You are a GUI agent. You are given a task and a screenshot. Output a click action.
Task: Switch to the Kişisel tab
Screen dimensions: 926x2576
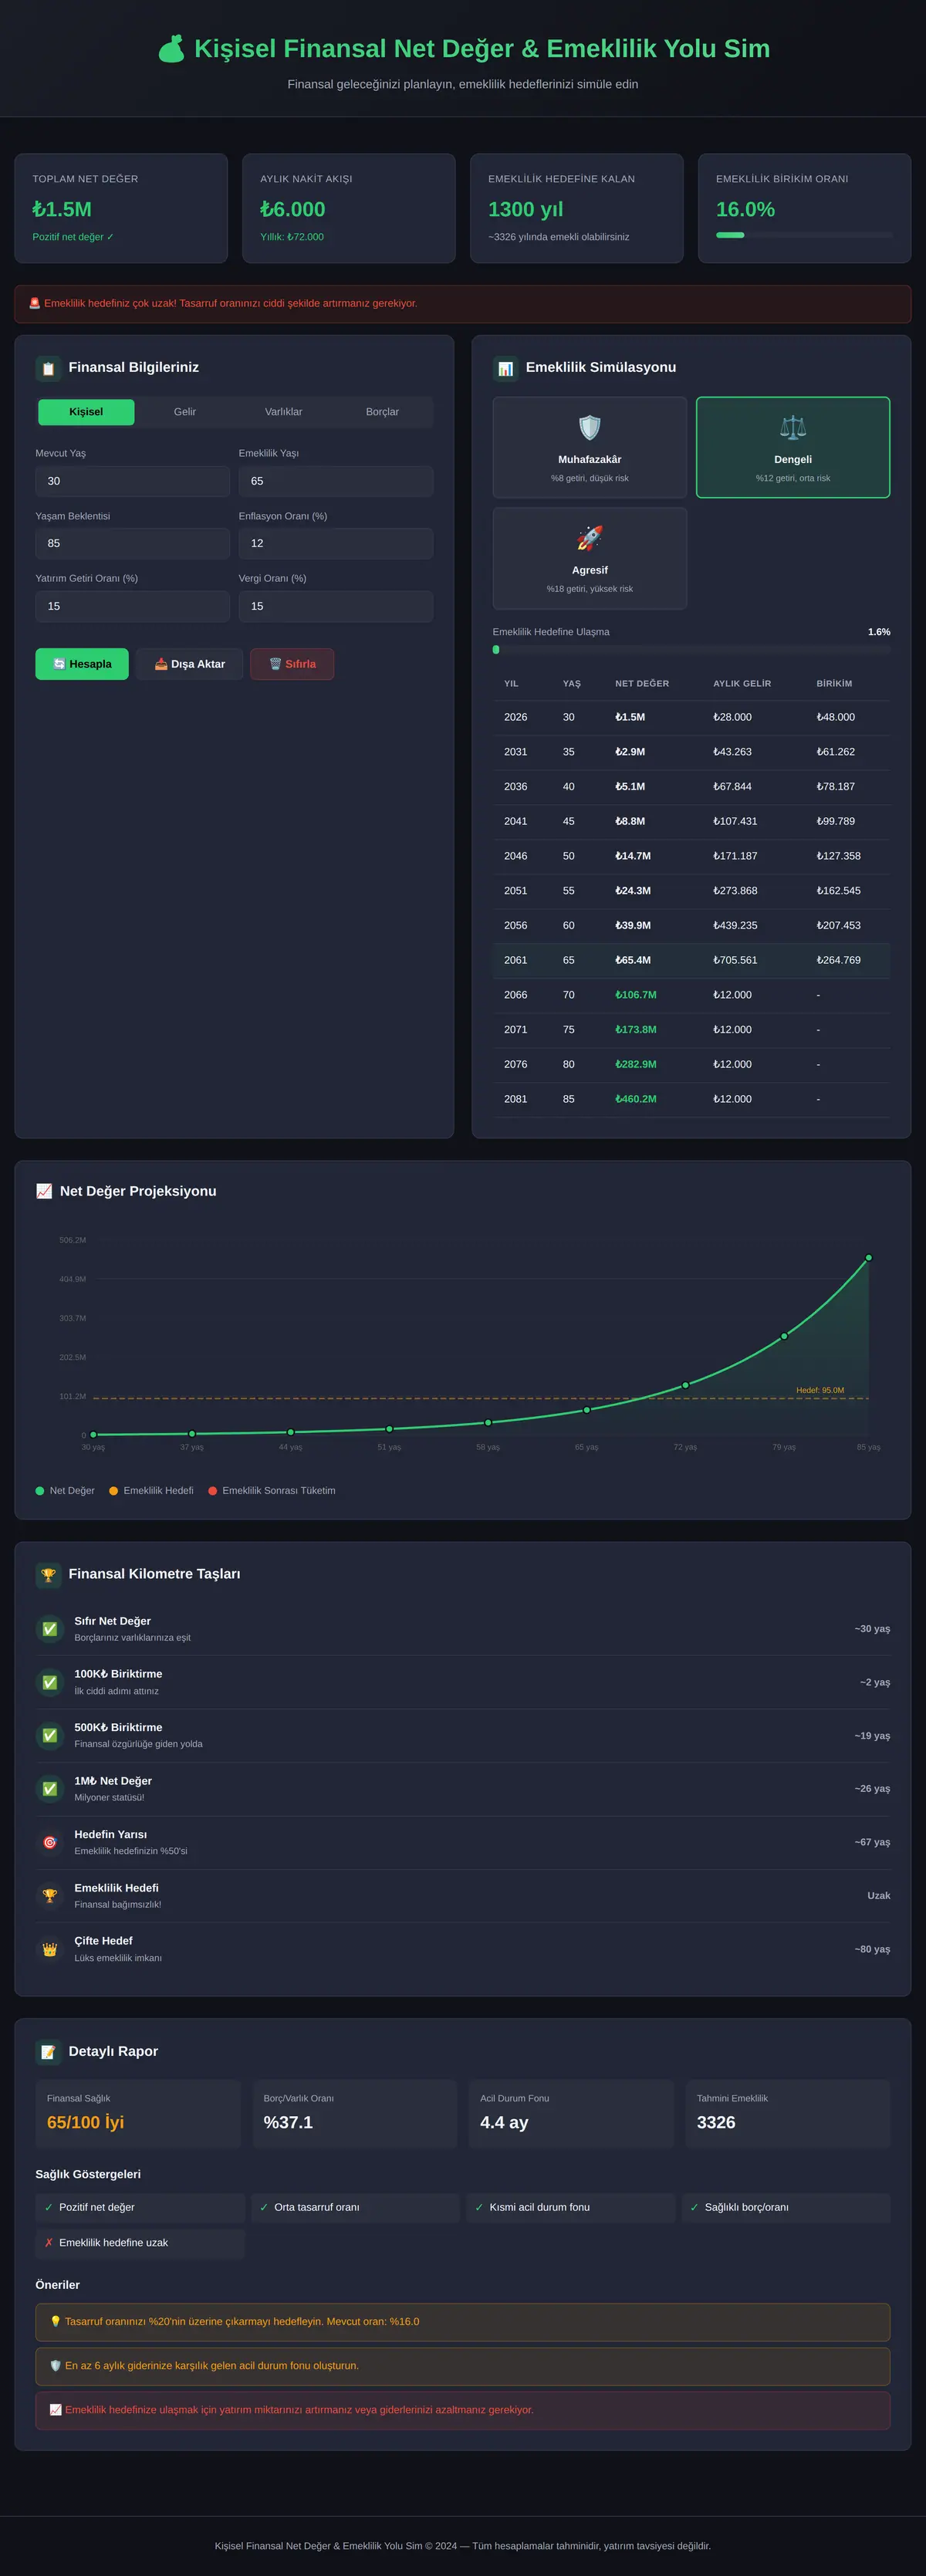click(86, 412)
